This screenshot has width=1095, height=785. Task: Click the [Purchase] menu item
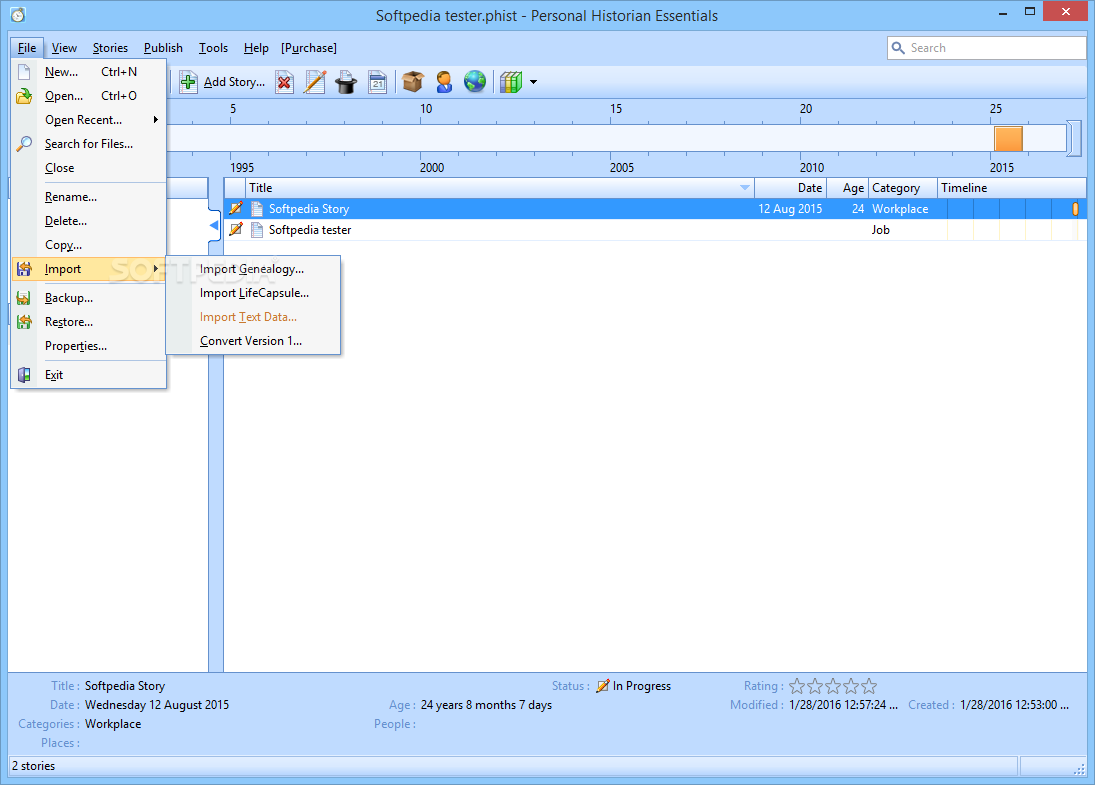309,47
